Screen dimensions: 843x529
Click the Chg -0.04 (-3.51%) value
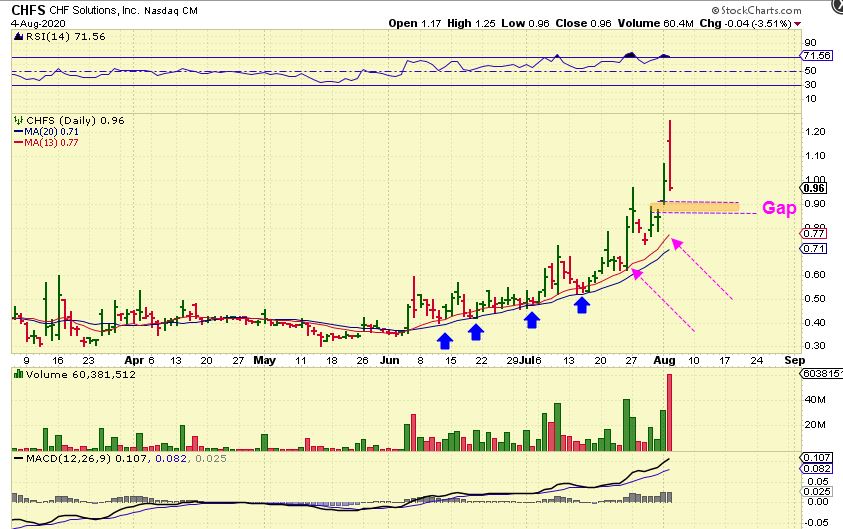tap(745, 23)
